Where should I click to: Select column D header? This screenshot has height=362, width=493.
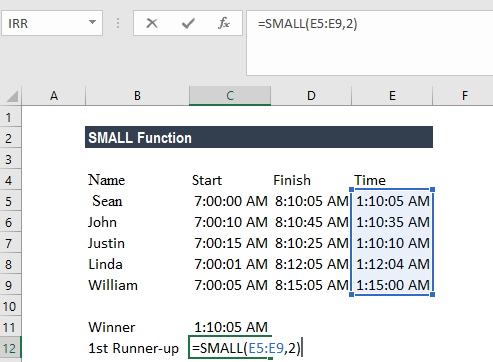[x=311, y=96]
